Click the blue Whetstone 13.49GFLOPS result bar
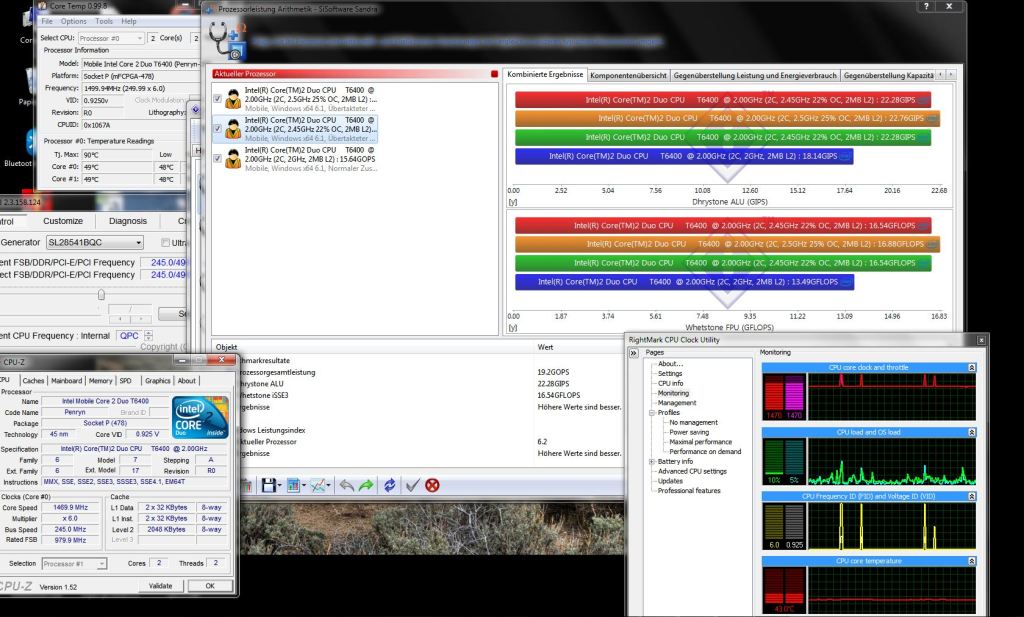Screen dimensions: 1024x617 (x=684, y=282)
